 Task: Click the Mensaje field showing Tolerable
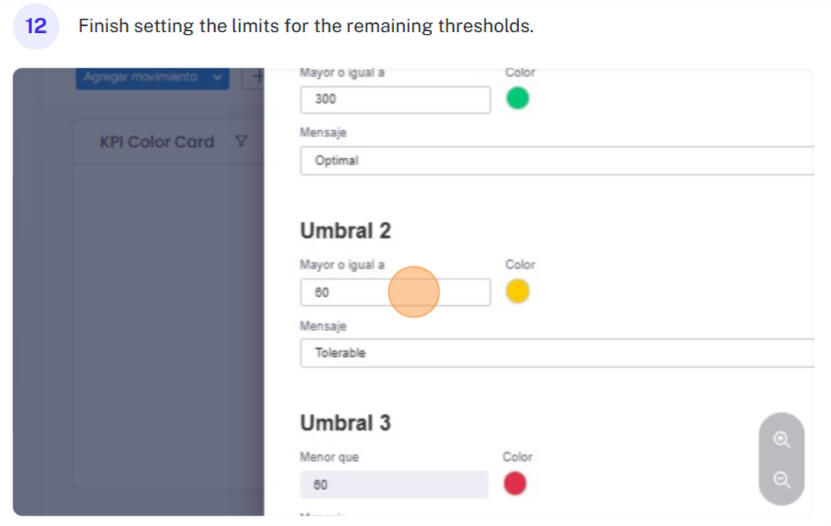[556, 353]
